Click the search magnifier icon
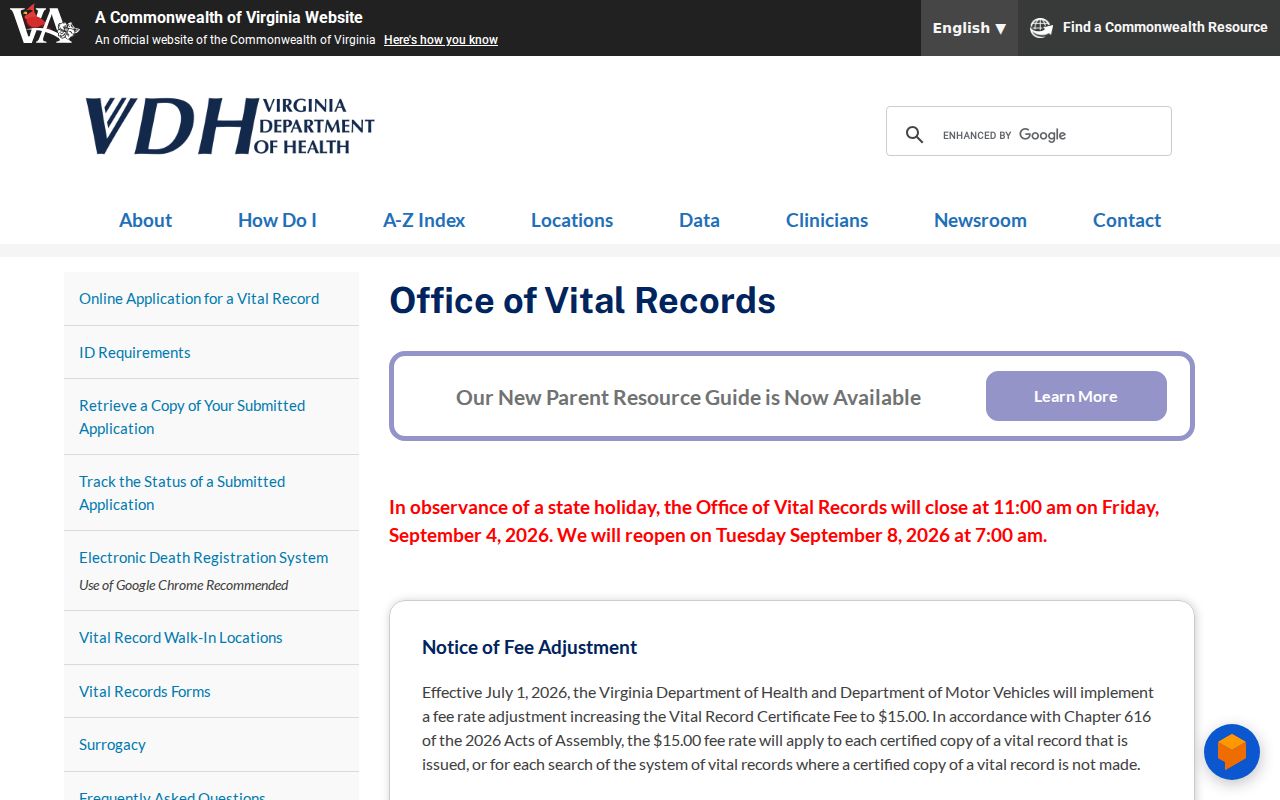This screenshot has height=800, width=1280. pos(914,134)
